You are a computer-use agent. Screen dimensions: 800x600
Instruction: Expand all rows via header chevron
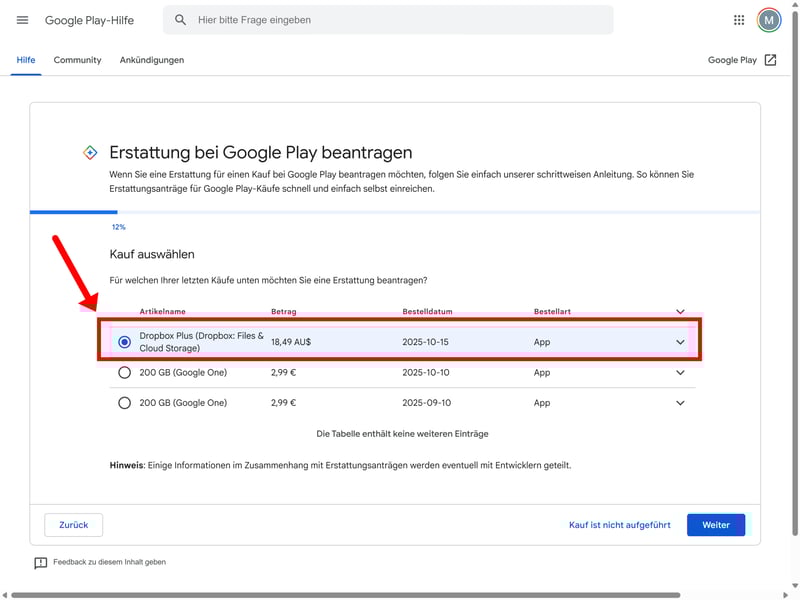pyautogui.click(x=681, y=312)
